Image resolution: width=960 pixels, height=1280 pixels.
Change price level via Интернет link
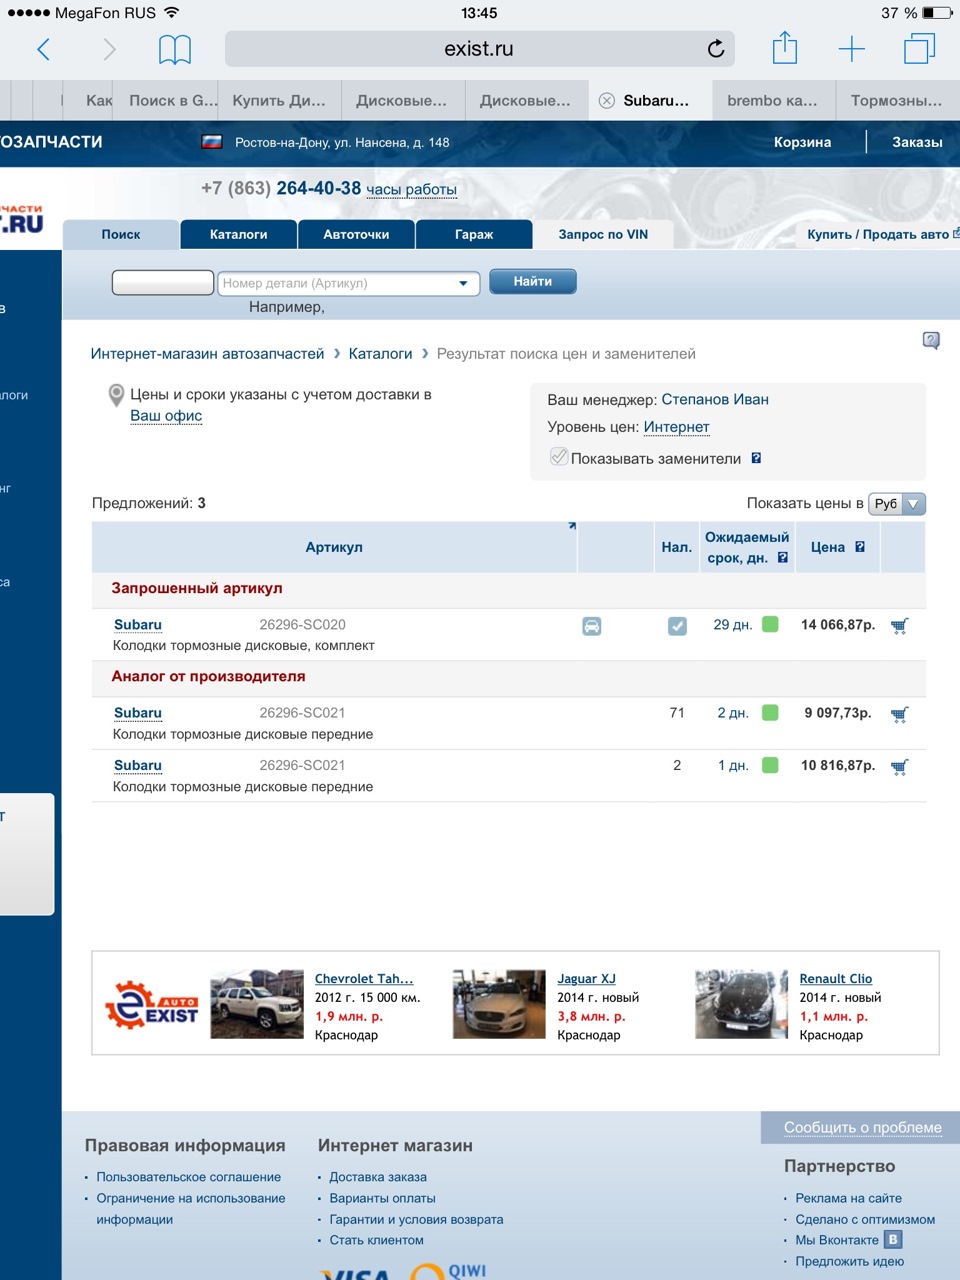click(676, 427)
